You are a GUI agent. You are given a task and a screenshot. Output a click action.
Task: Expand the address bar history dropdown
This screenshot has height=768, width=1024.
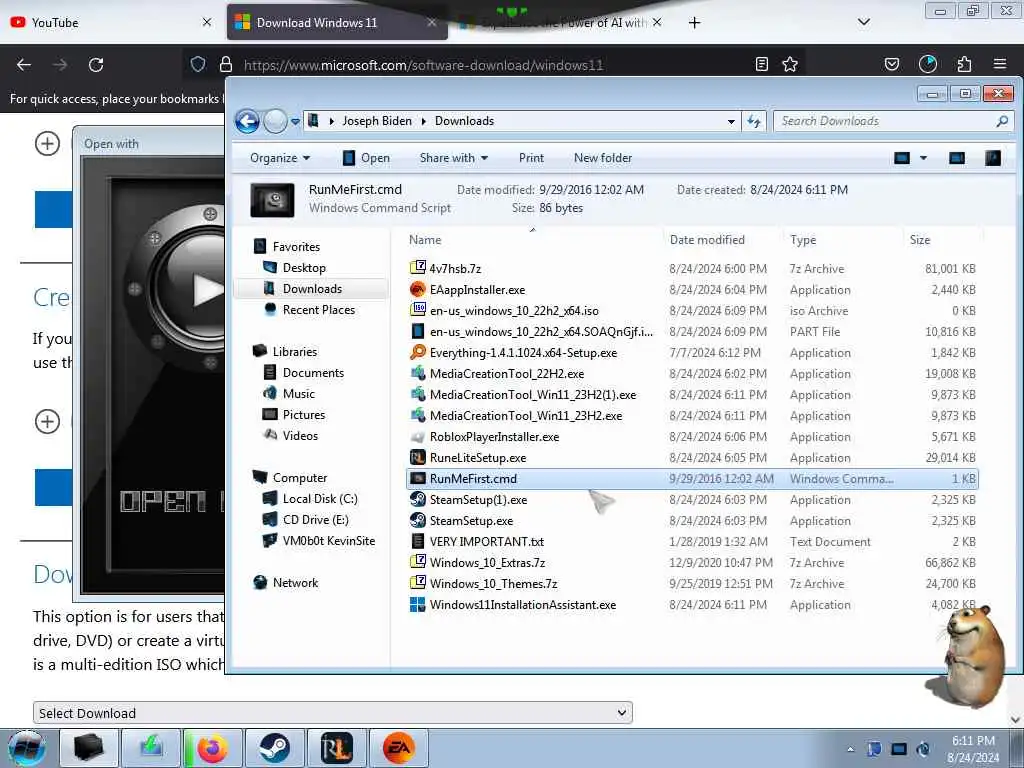tap(731, 121)
